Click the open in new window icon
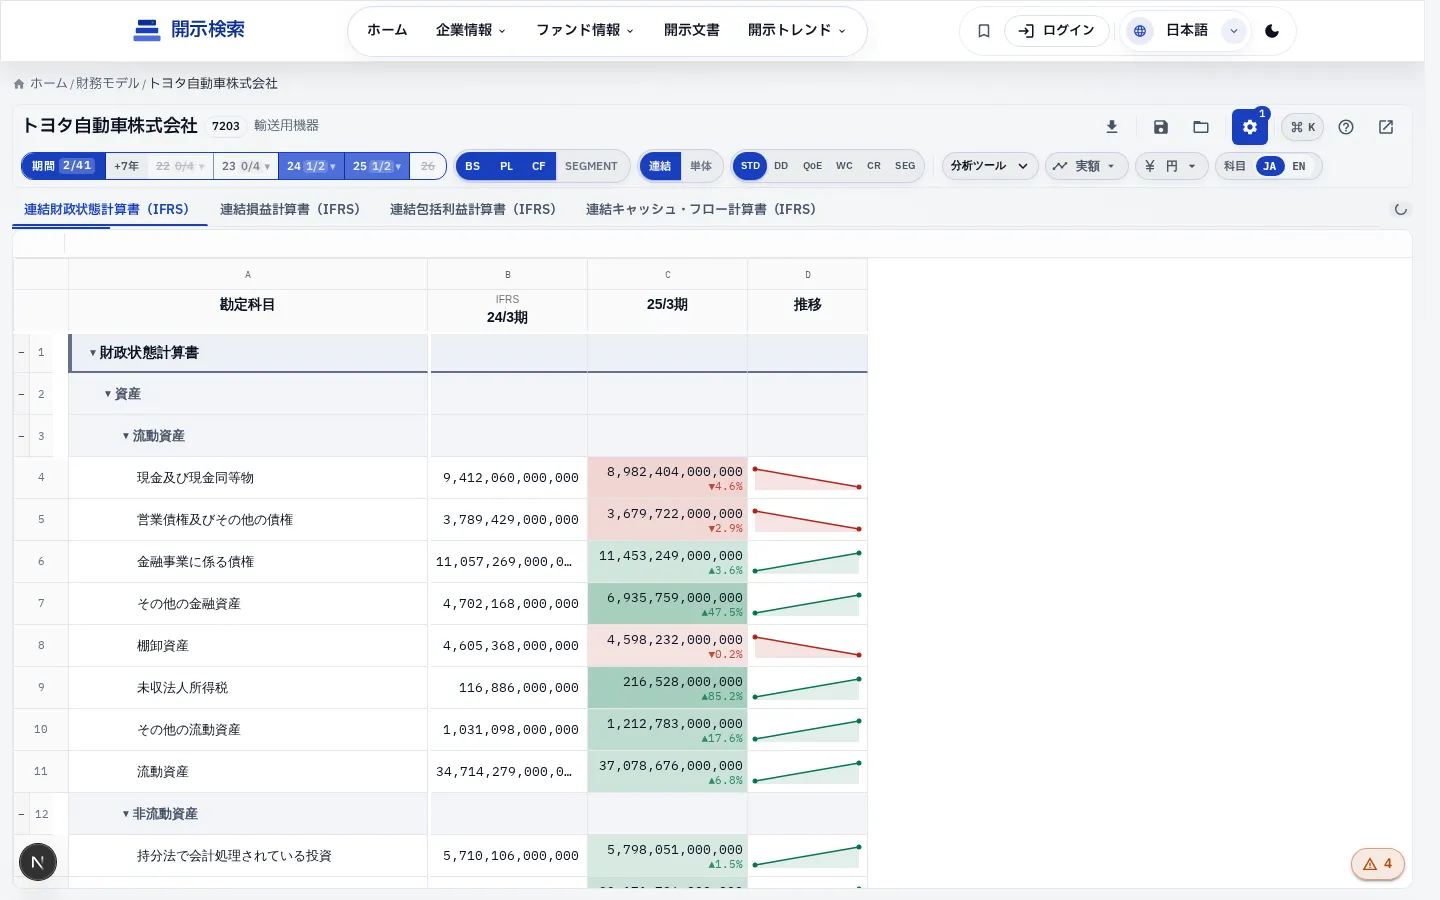 [1386, 127]
